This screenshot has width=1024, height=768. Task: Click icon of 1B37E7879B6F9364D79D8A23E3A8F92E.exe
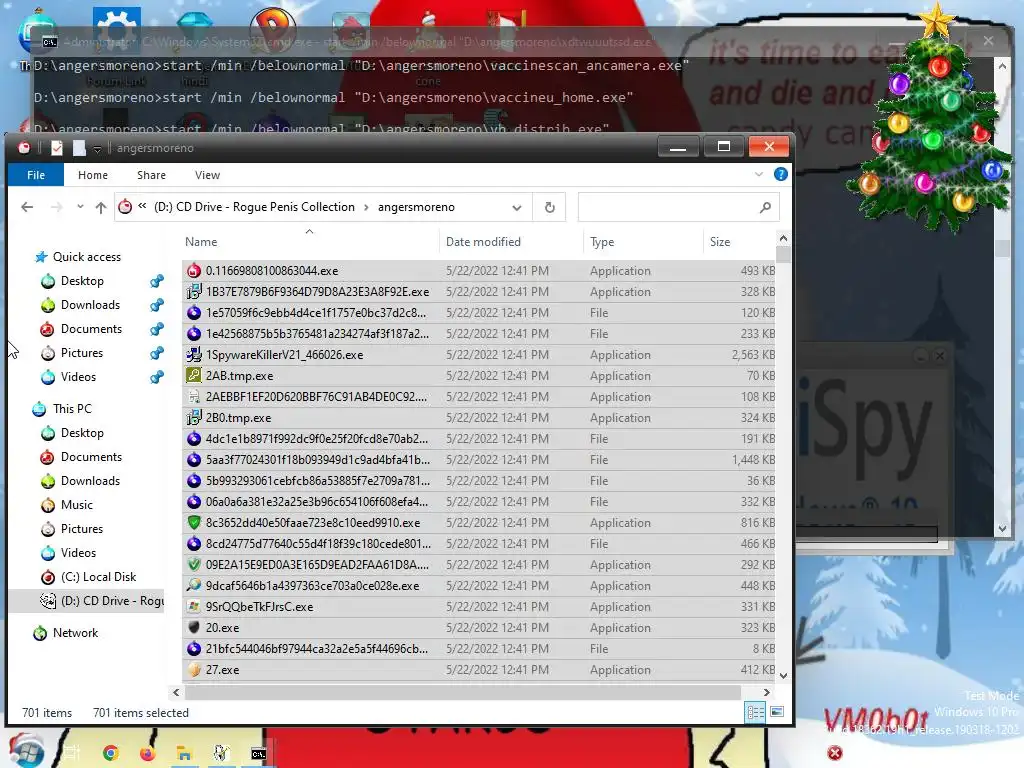tap(194, 291)
